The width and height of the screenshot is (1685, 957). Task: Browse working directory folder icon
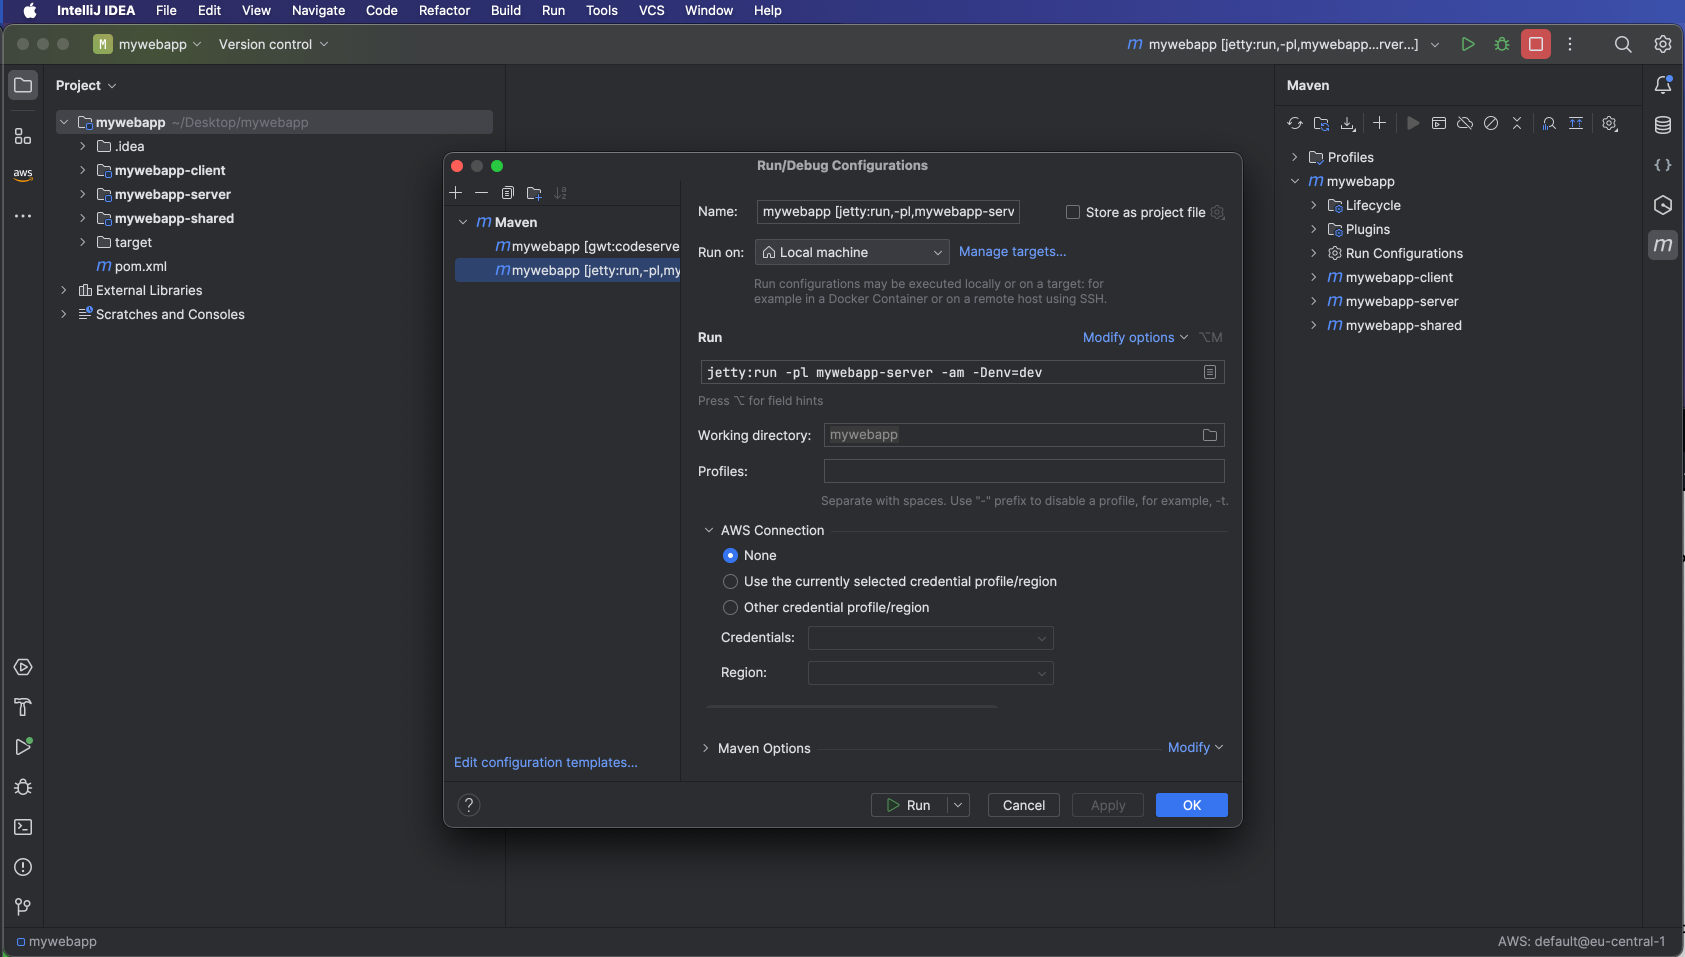click(1209, 435)
